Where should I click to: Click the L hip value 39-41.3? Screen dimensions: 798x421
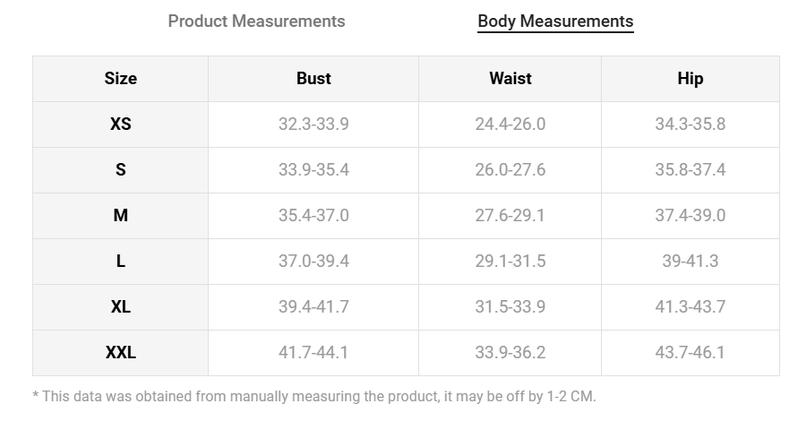690,261
